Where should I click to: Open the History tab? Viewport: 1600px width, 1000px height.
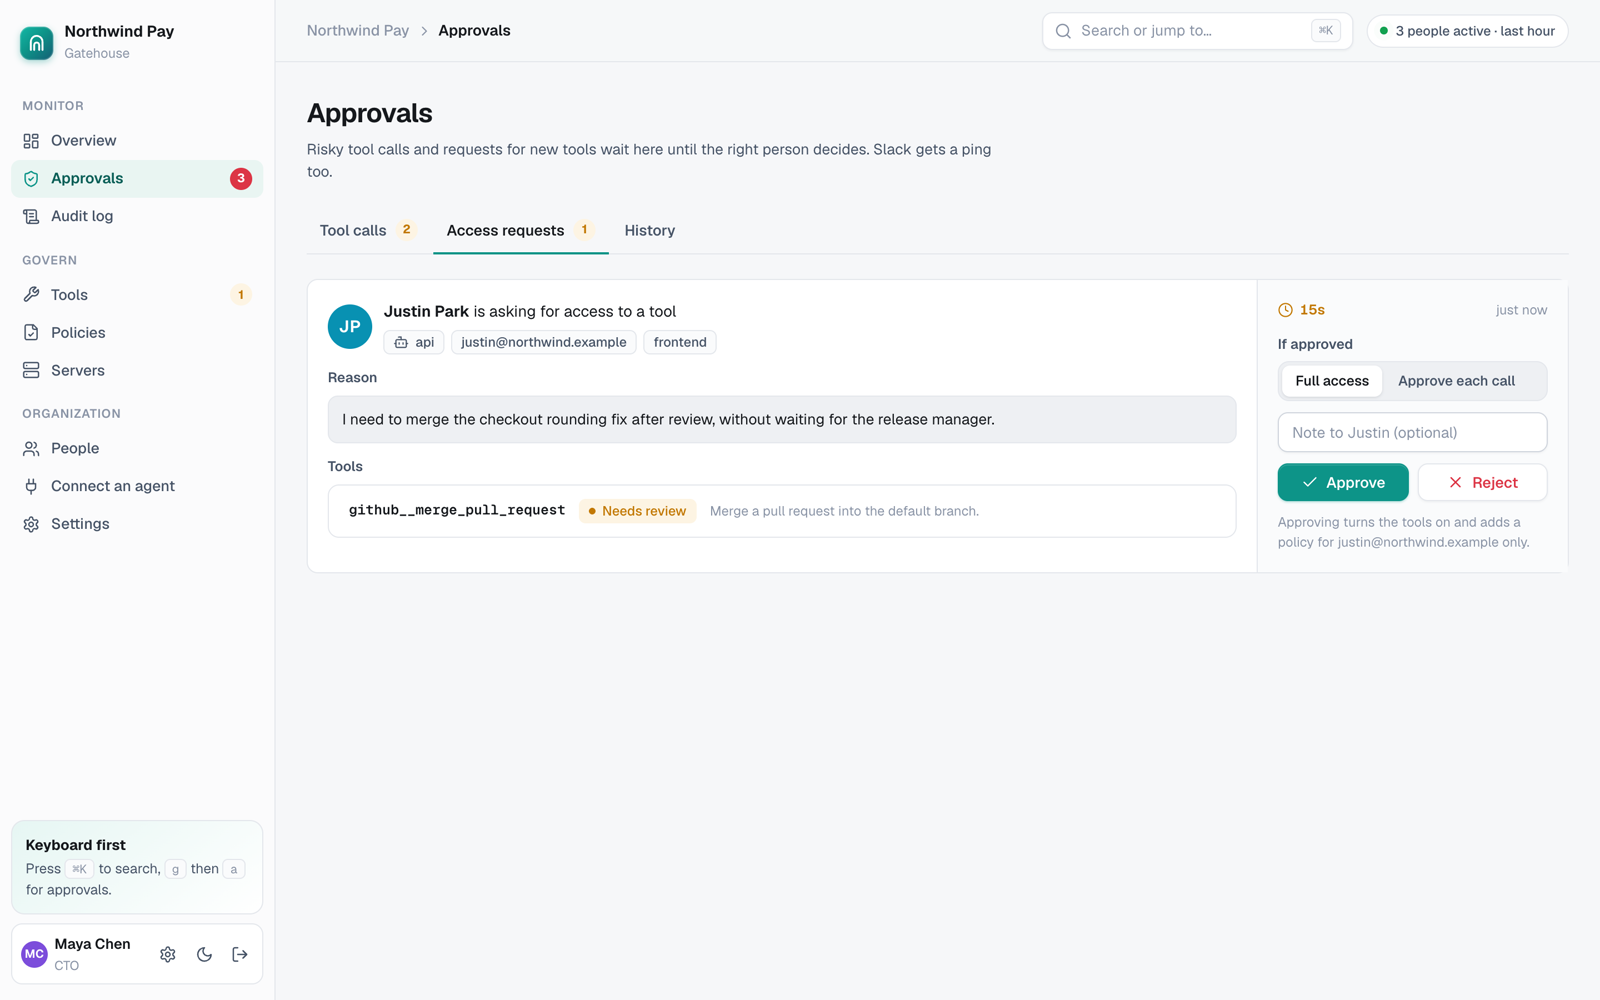[650, 231]
